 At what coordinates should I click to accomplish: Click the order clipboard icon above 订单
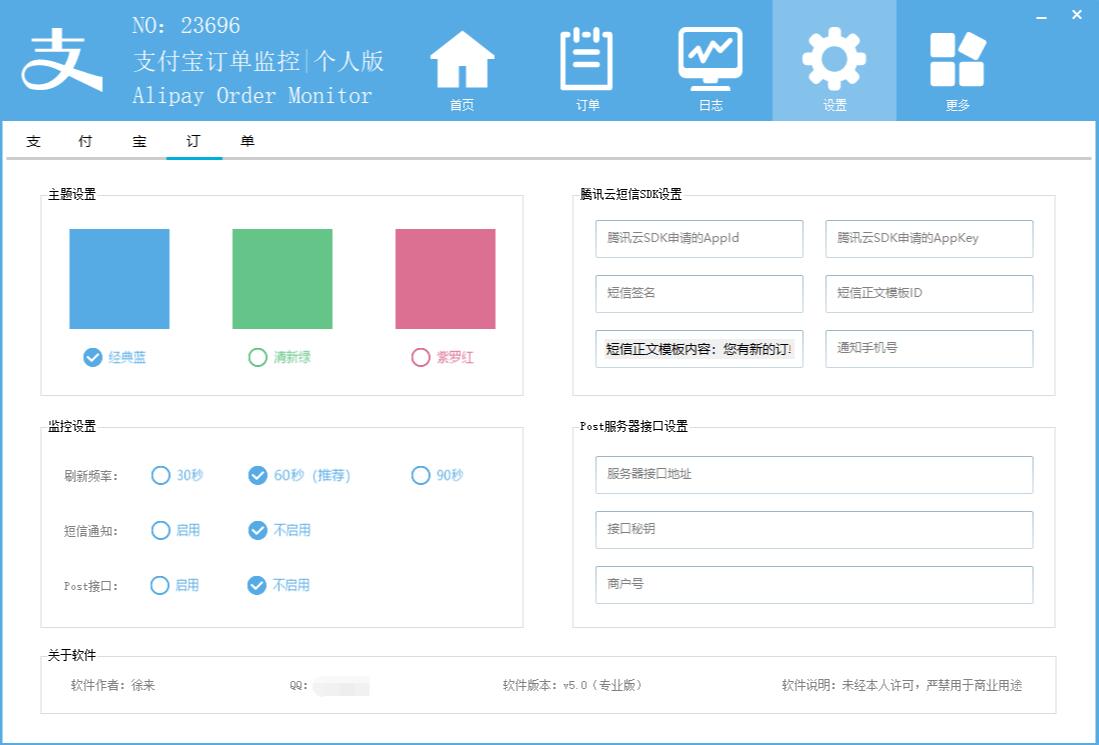(x=586, y=55)
